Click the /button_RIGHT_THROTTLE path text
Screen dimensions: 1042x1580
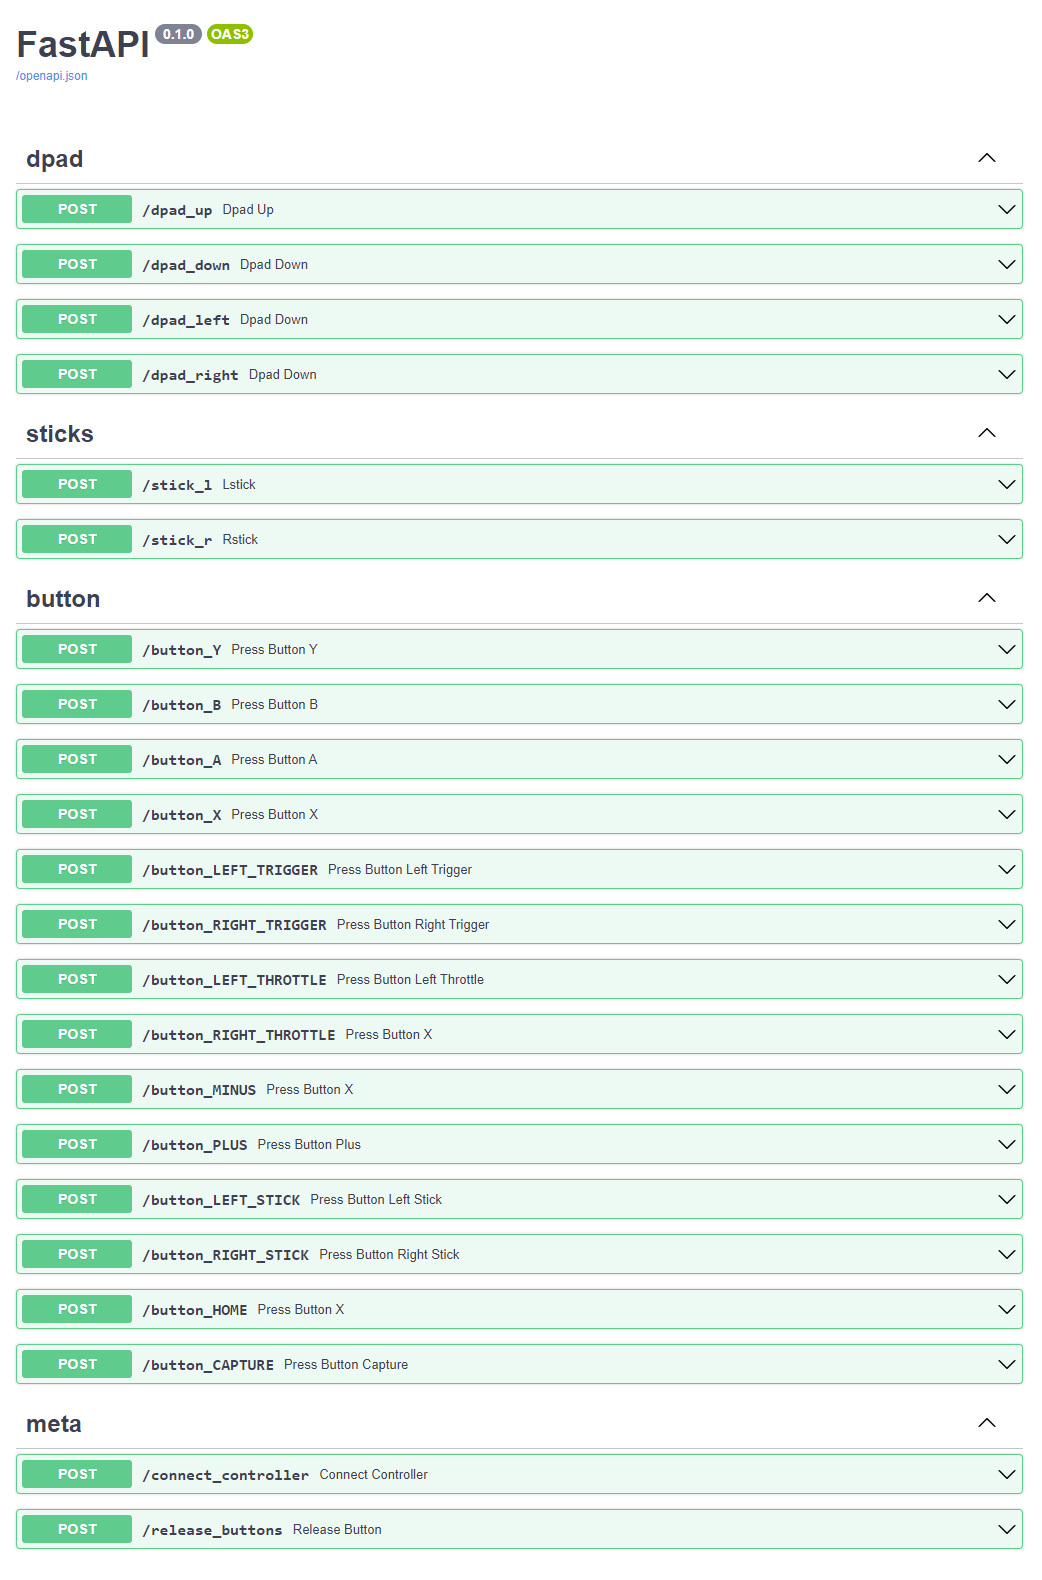tap(239, 1035)
